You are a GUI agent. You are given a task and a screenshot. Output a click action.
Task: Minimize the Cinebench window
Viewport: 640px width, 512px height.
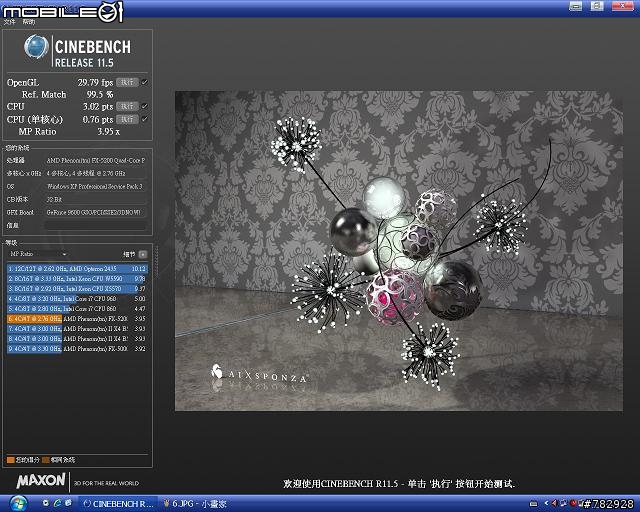coord(576,6)
